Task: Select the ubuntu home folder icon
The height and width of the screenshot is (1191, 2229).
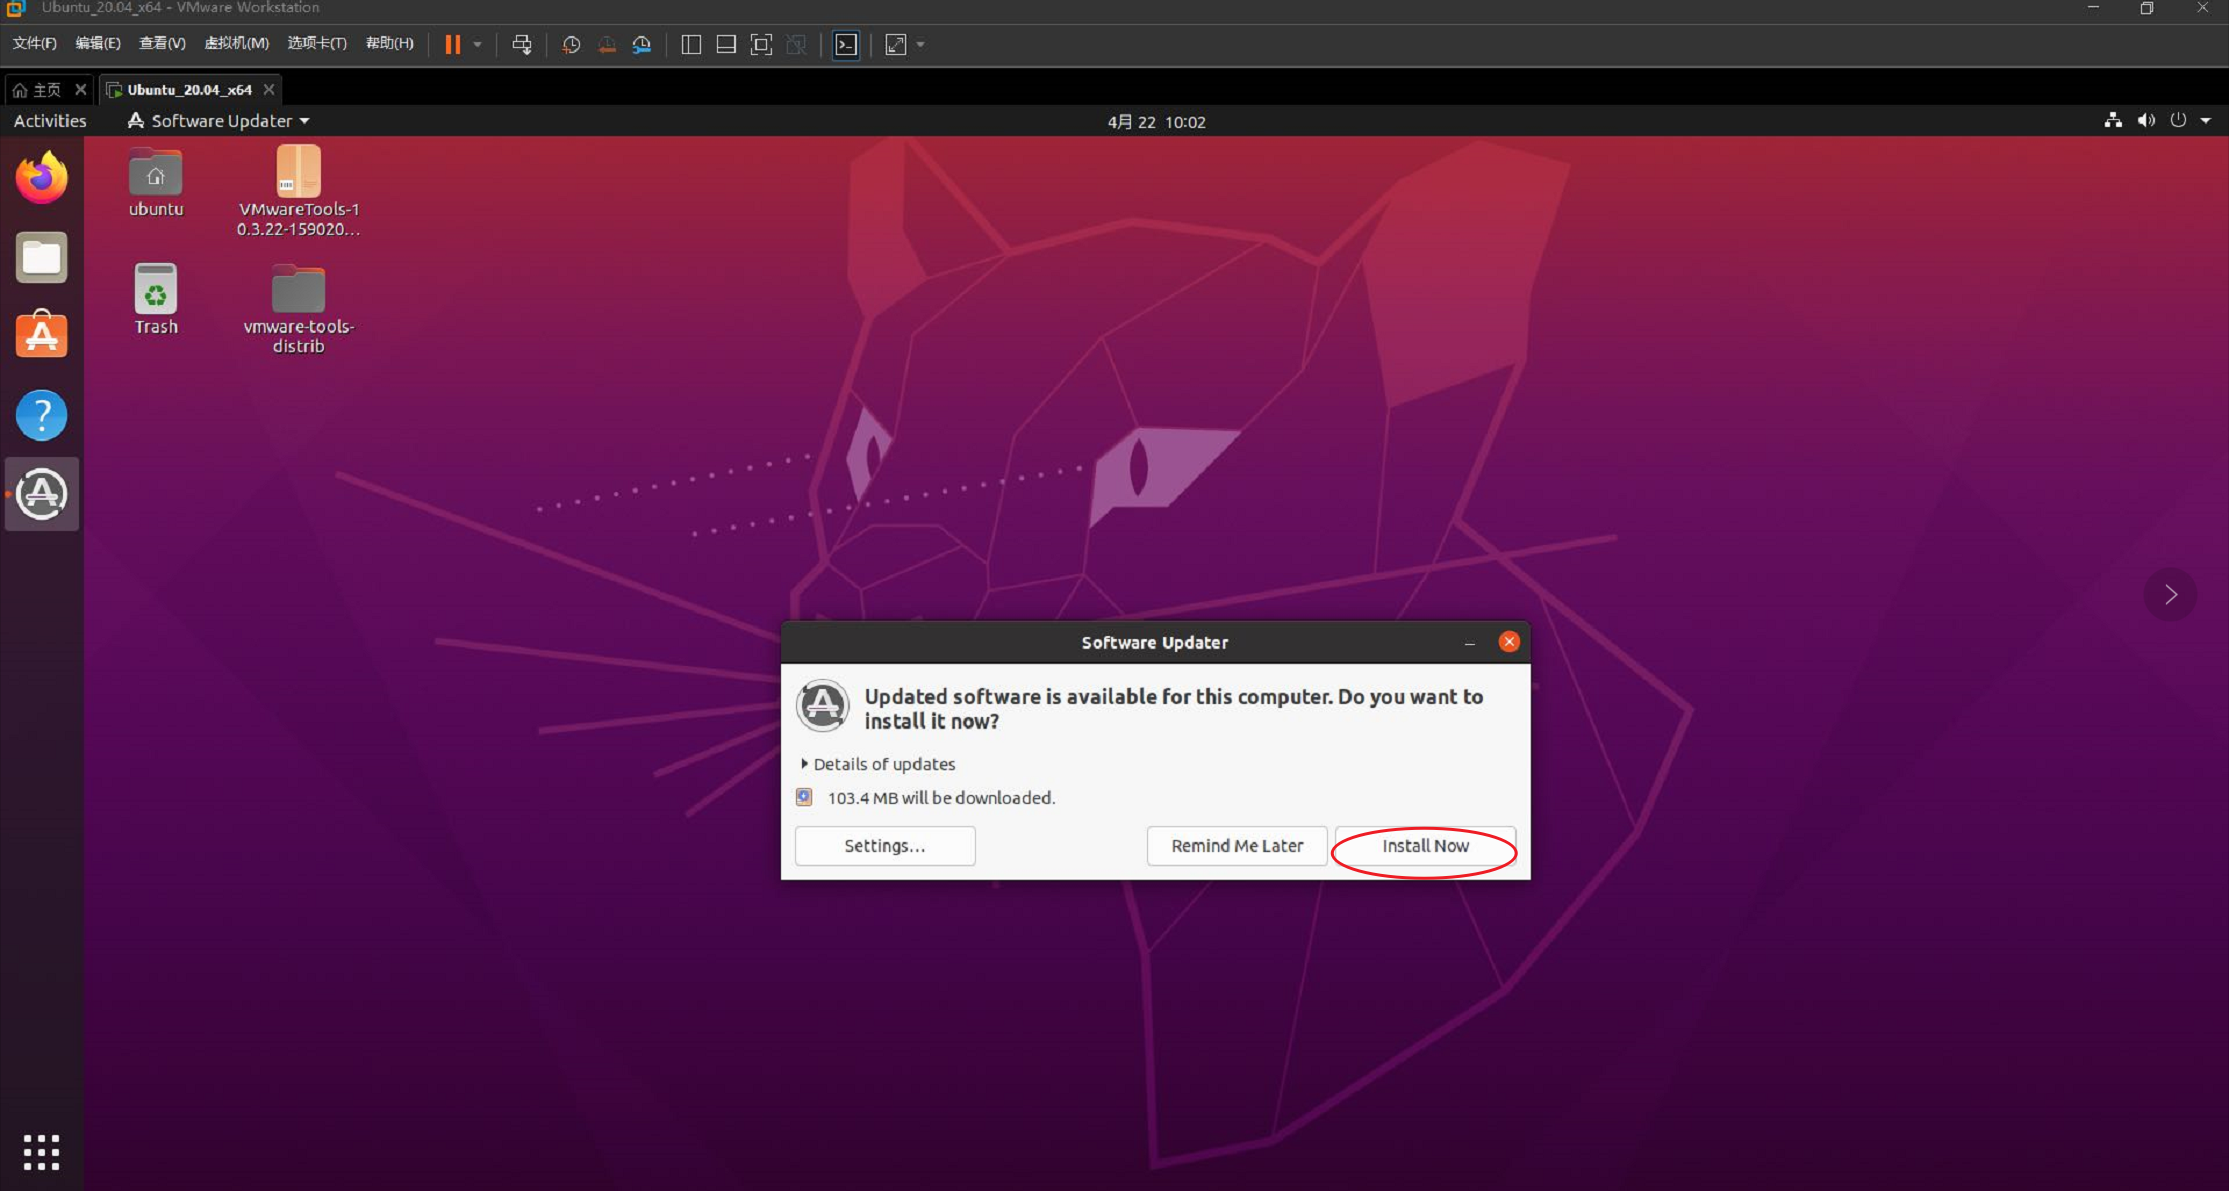Action: point(156,182)
